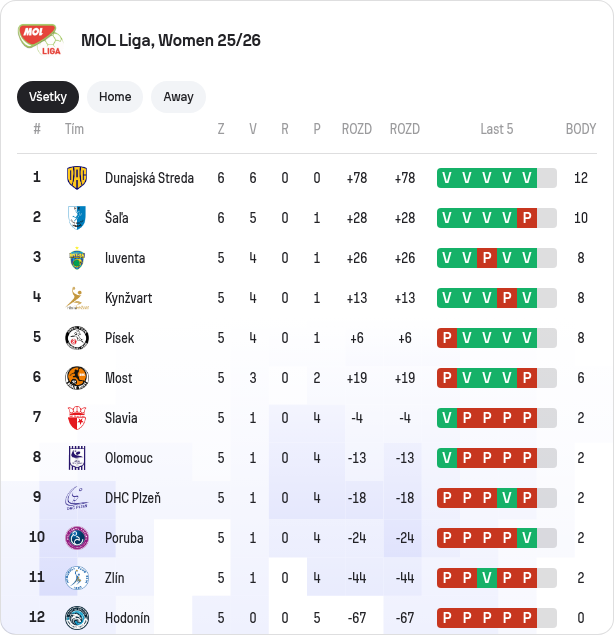Open the Olomouc team link
The height and width of the screenshot is (635, 614).
point(129,458)
